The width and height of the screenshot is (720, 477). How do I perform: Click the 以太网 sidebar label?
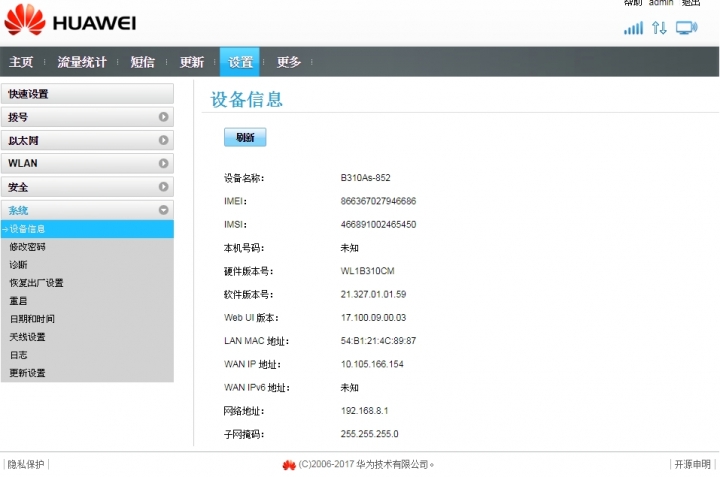tap(23, 140)
